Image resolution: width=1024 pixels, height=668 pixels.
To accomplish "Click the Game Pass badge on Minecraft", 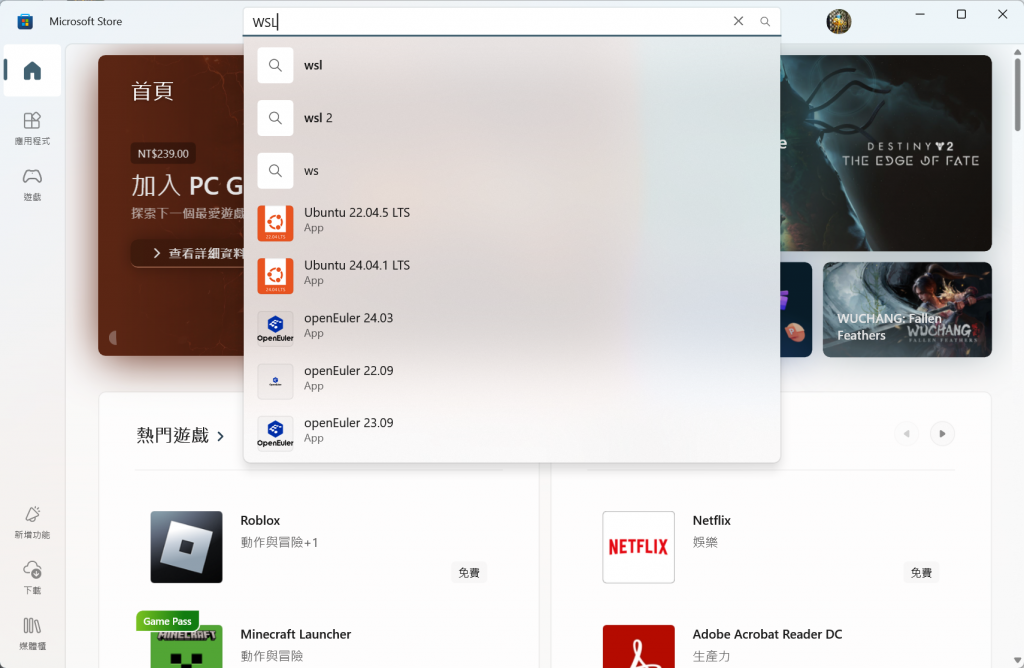I will (167, 621).
